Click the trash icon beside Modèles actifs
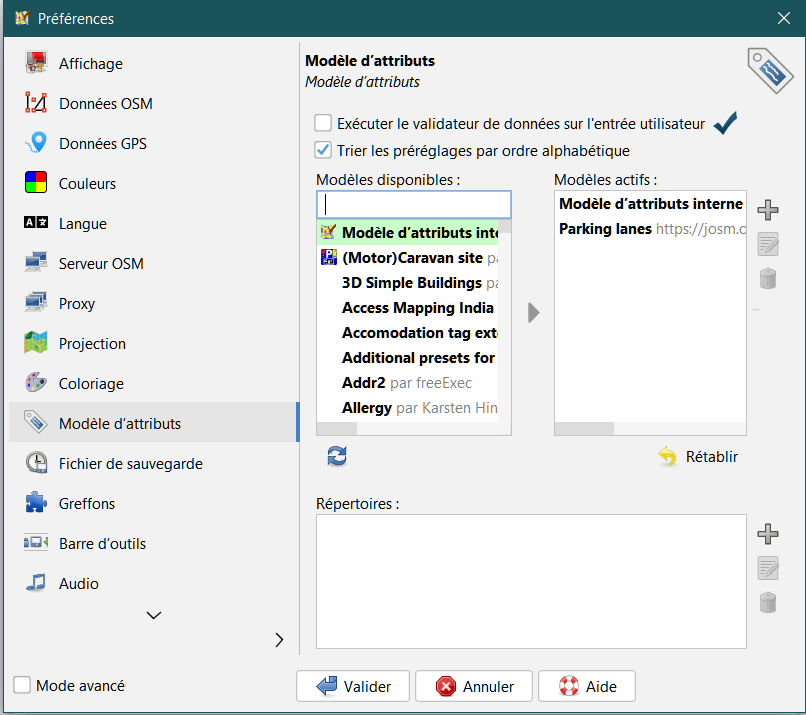806x715 pixels. (x=768, y=279)
